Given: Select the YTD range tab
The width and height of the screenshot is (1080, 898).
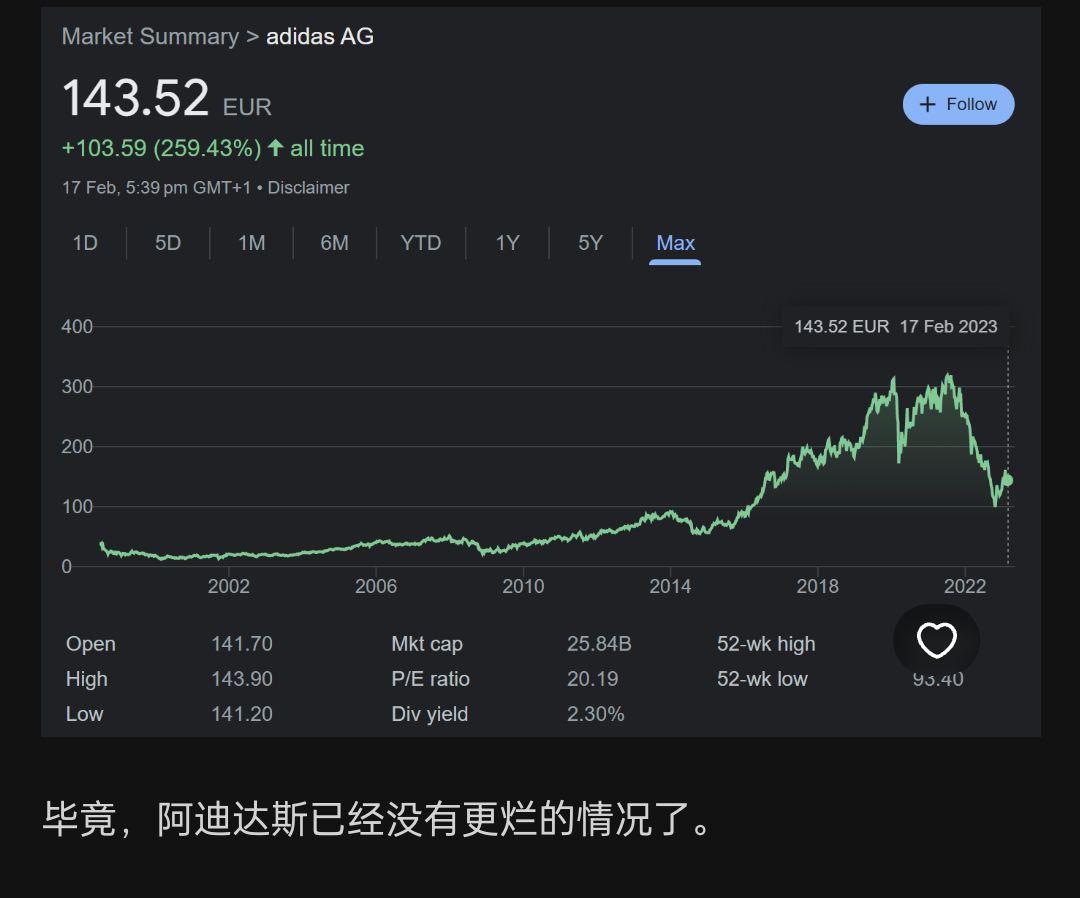Looking at the screenshot, I should coord(420,243).
